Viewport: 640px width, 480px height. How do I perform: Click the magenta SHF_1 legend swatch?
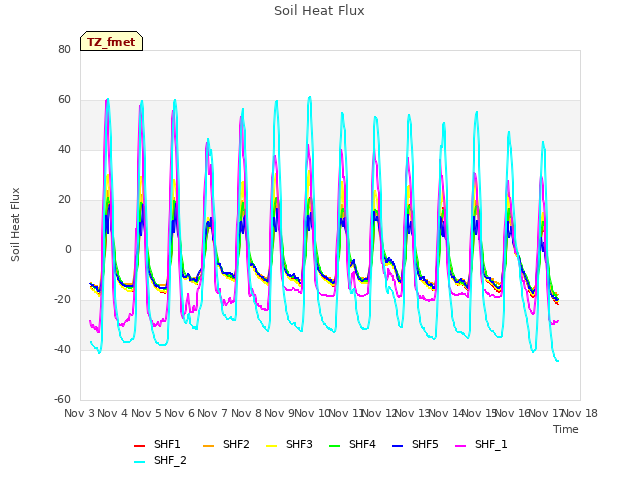[x=460, y=446]
